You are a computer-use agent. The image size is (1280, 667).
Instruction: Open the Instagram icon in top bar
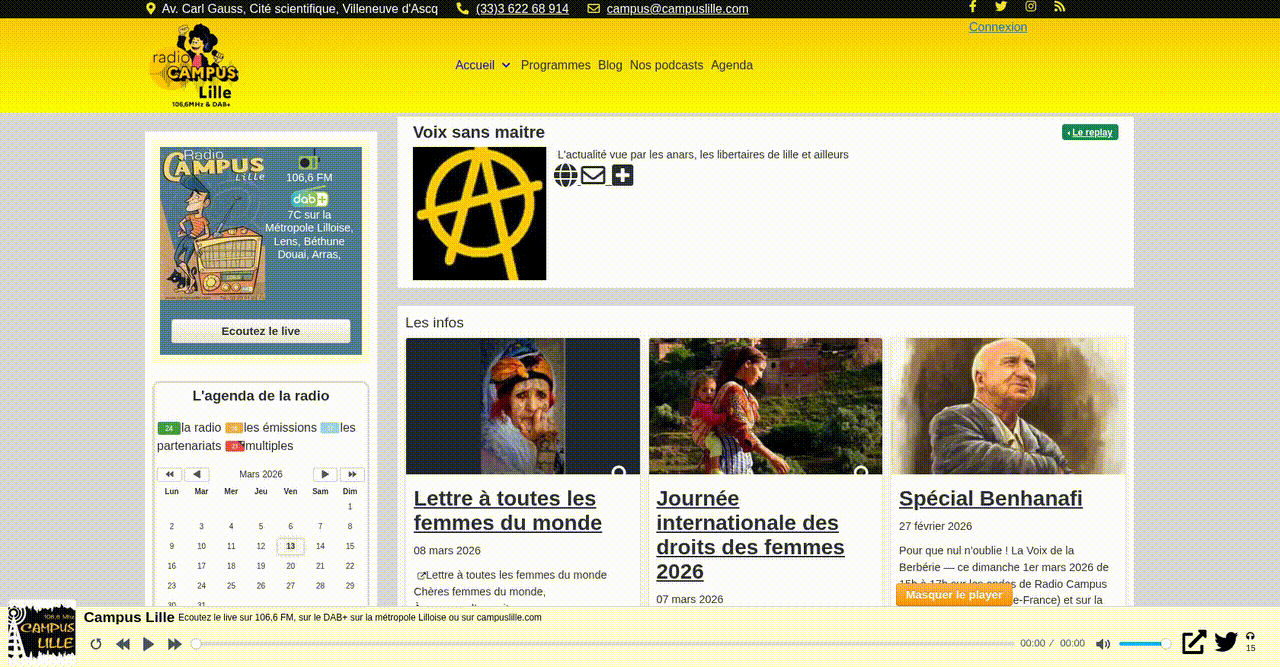(1031, 6)
